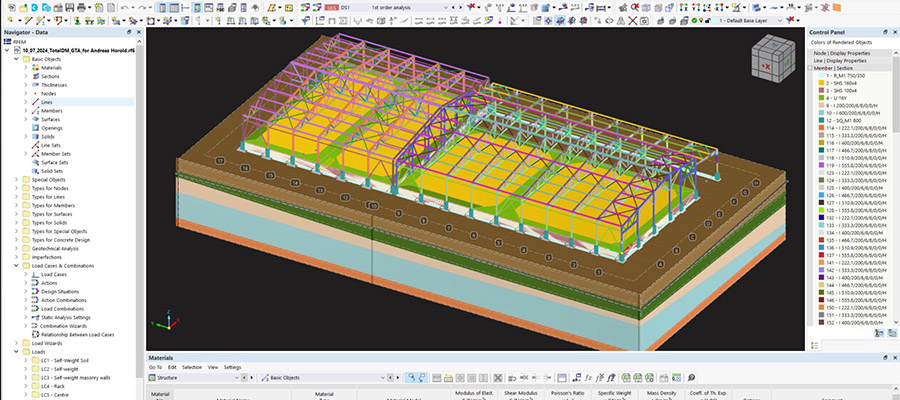The image size is (900, 400).
Task: Open the Selection menu in Materials panel
Action: point(191,367)
